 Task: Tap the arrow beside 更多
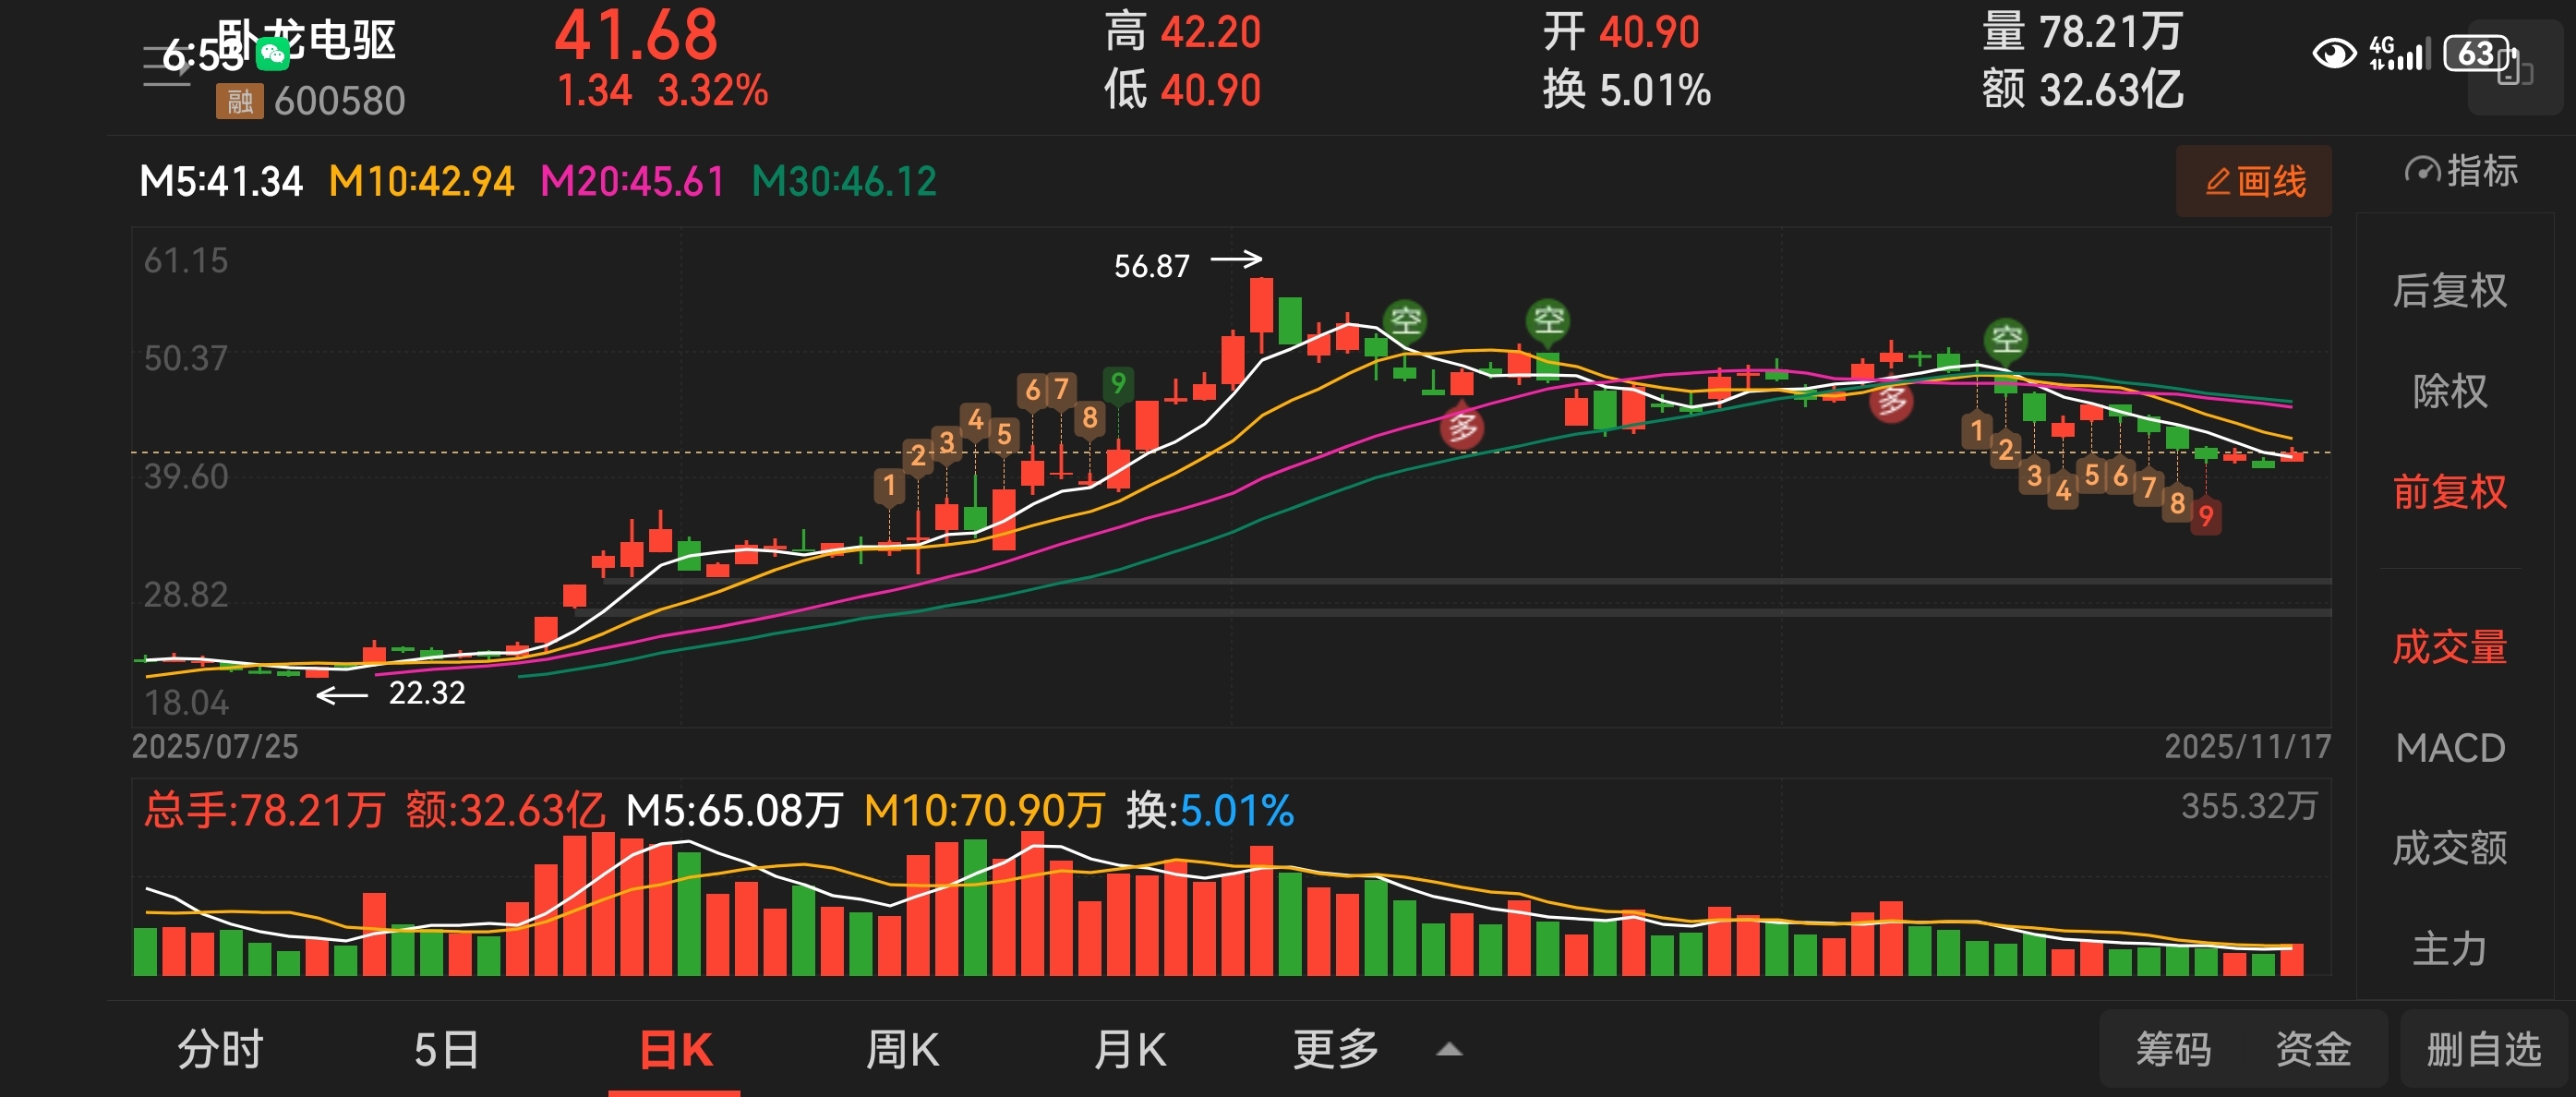pos(1449,1050)
